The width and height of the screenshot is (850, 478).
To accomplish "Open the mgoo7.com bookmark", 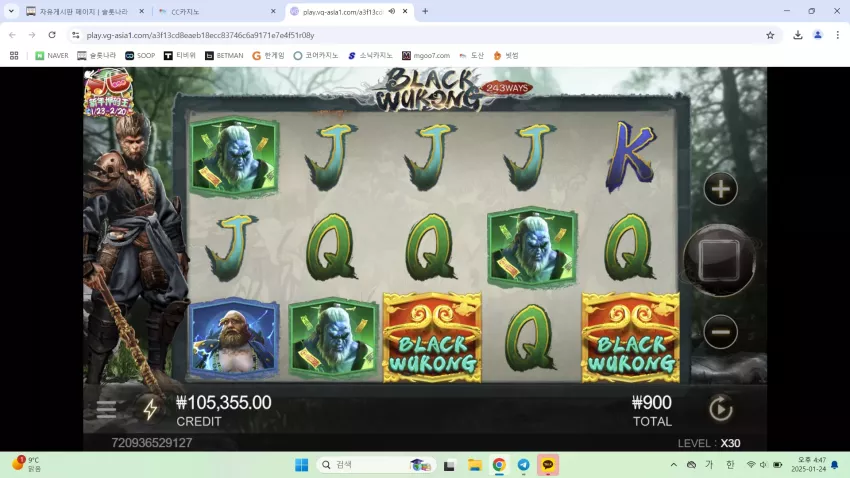I will click(x=426, y=55).
